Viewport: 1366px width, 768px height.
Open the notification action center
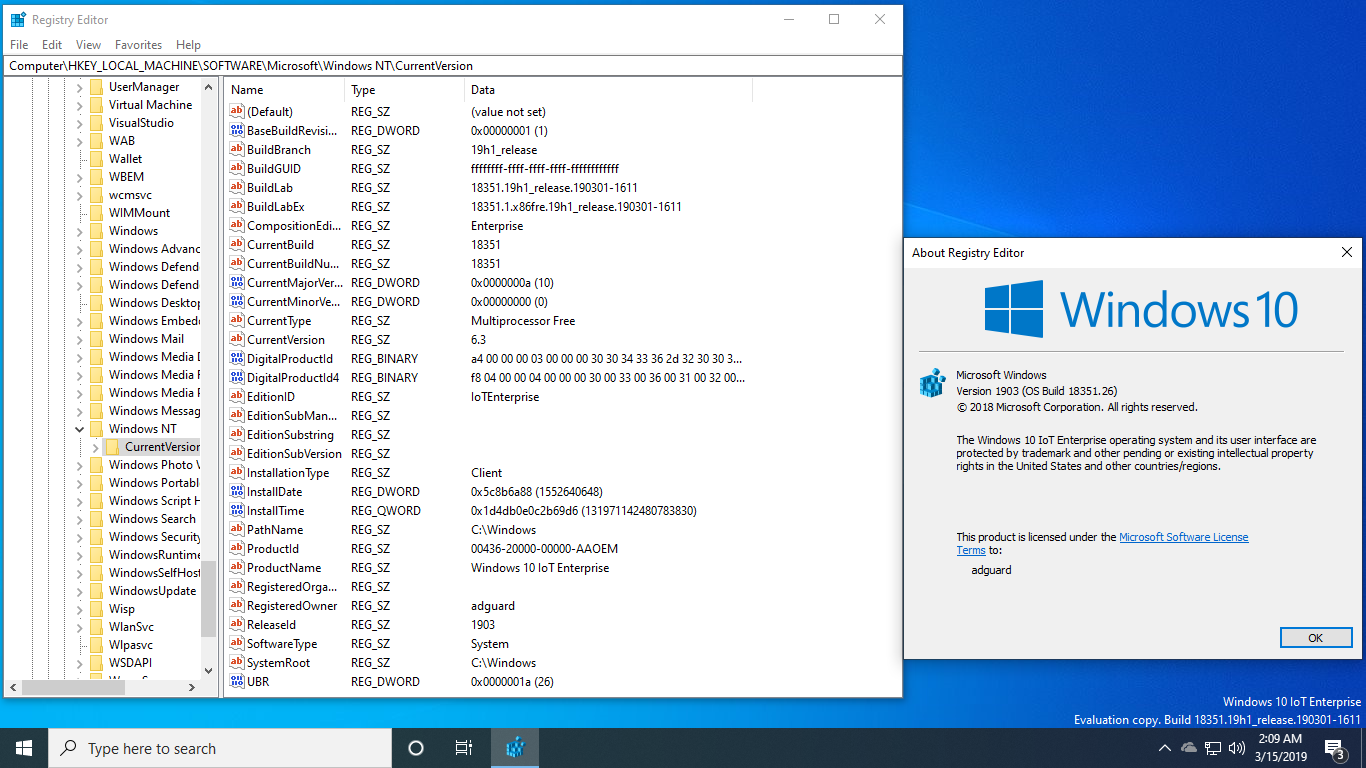1334,748
